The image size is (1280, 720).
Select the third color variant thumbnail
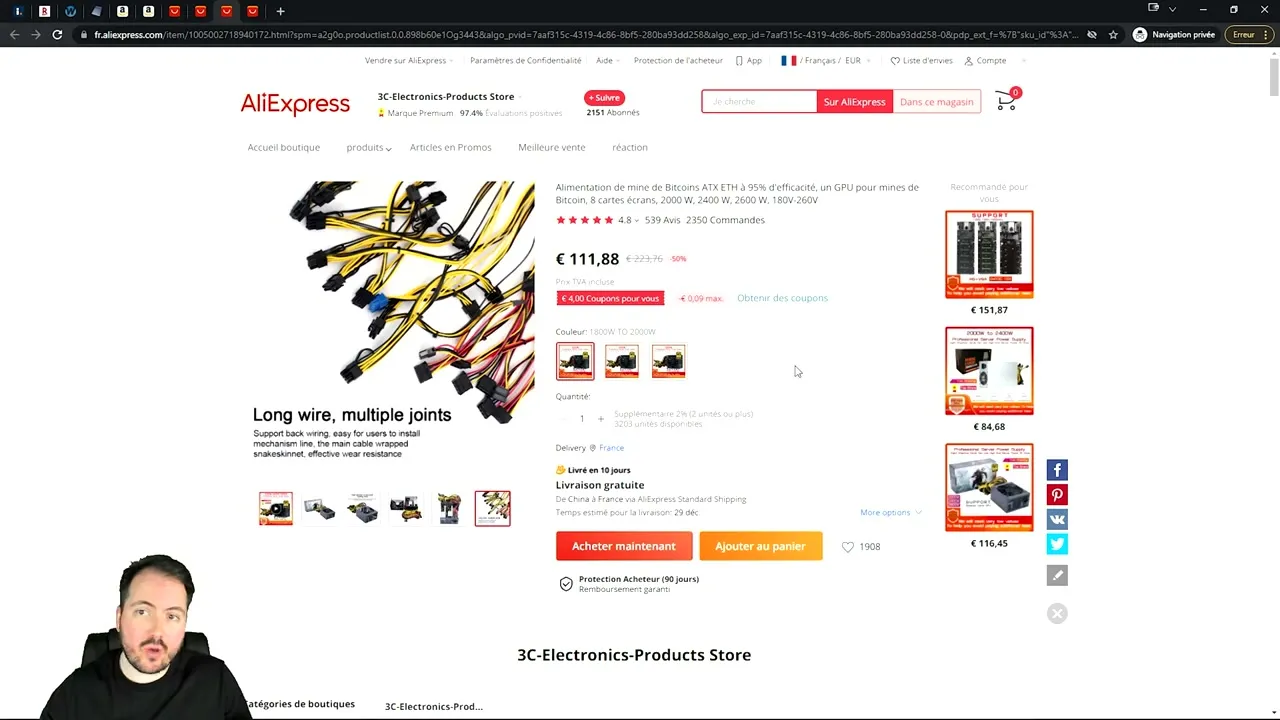pyautogui.click(x=668, y=361)
